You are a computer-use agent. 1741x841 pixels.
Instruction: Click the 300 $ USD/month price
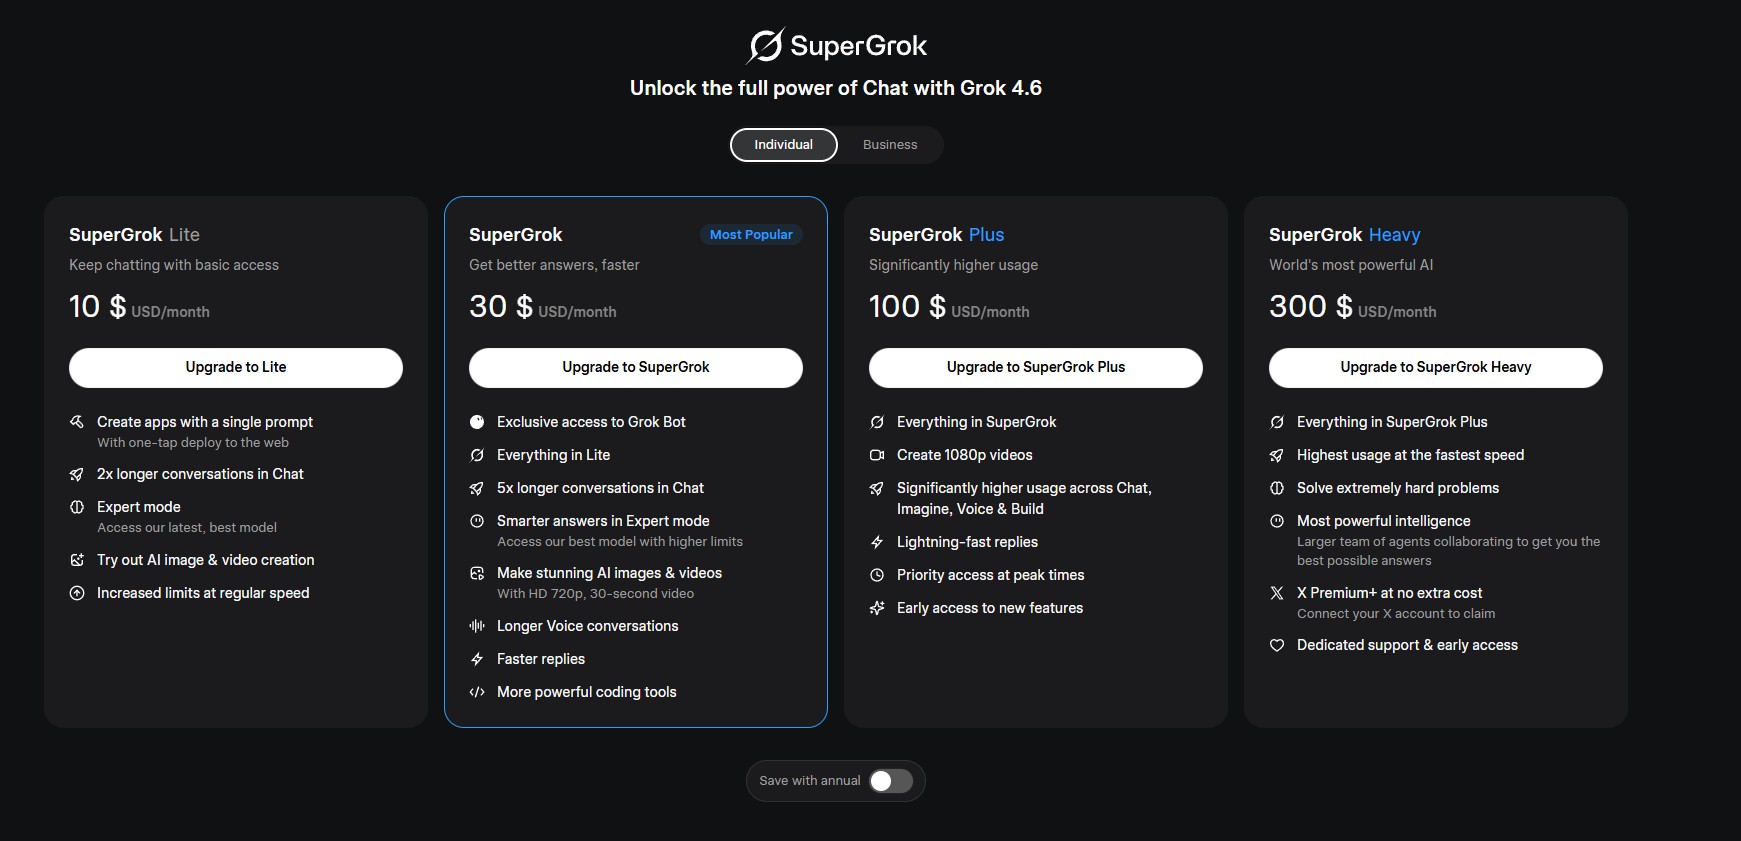(x=1352, y=306)
